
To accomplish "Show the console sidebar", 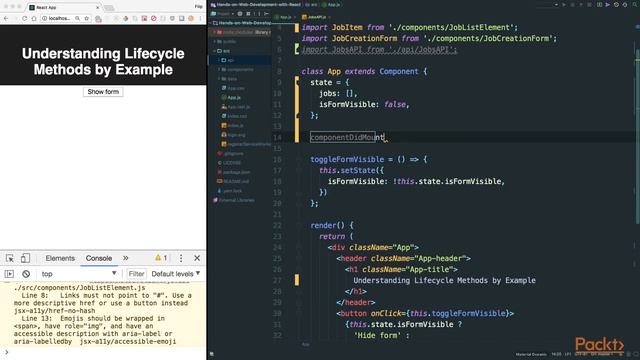I will tap(9, 274).
